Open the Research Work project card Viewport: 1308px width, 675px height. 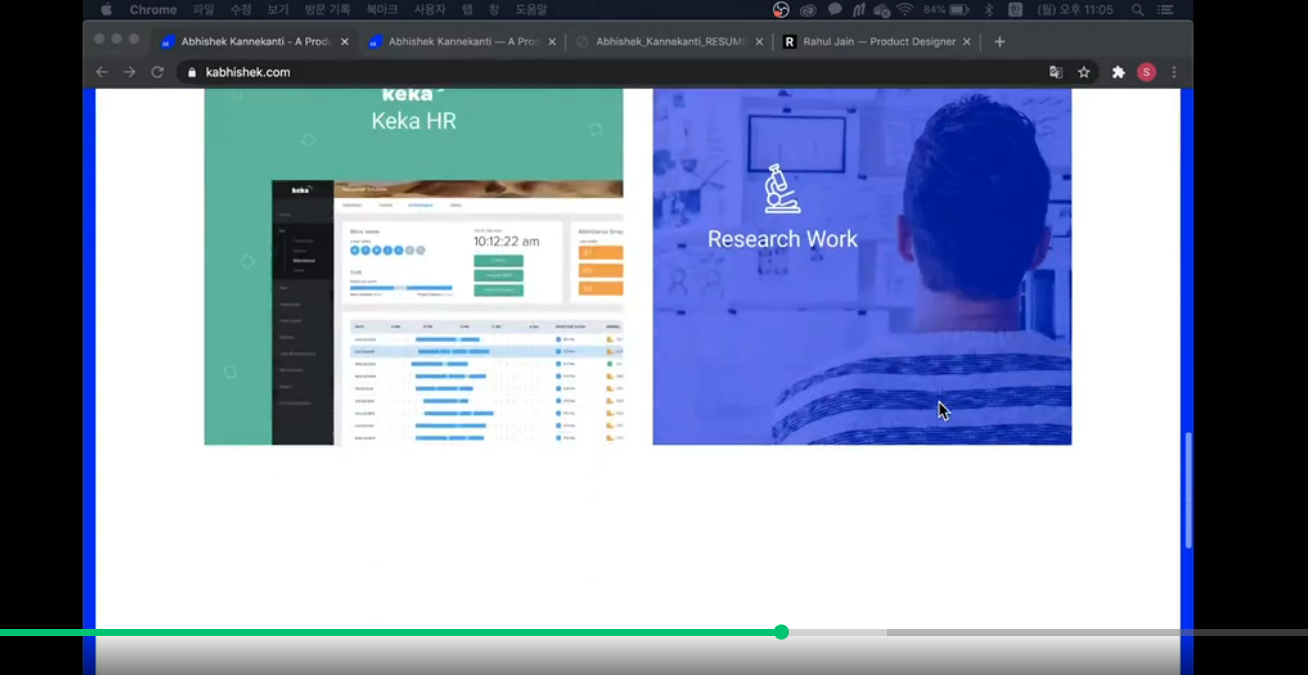(x=862, y=267)
